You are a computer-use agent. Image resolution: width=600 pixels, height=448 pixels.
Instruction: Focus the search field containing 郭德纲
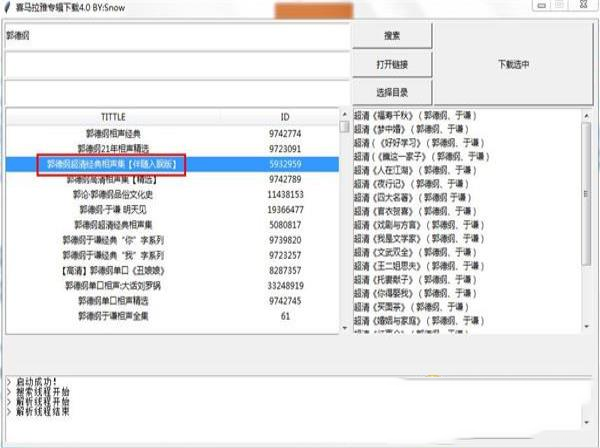[175, 36]
